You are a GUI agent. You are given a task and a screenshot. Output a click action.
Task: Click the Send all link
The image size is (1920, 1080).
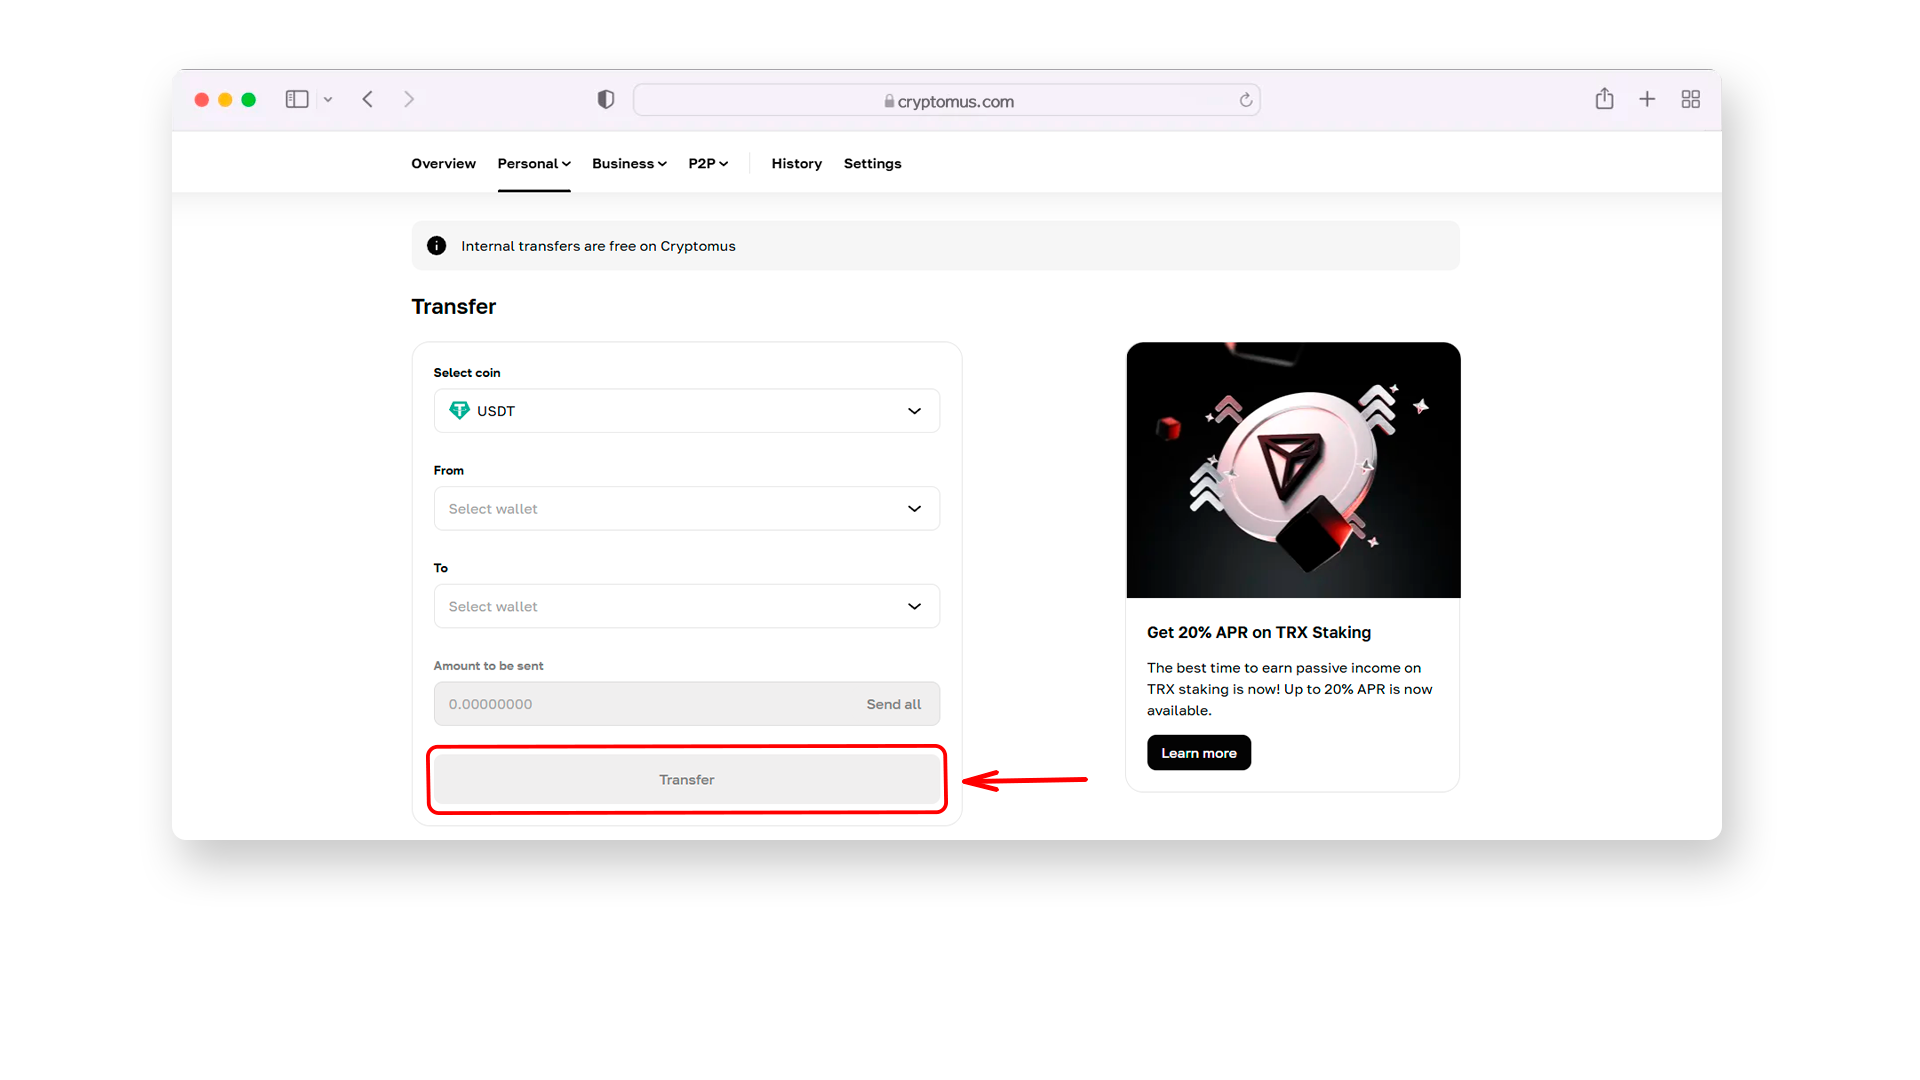click(x=894, y=703)
